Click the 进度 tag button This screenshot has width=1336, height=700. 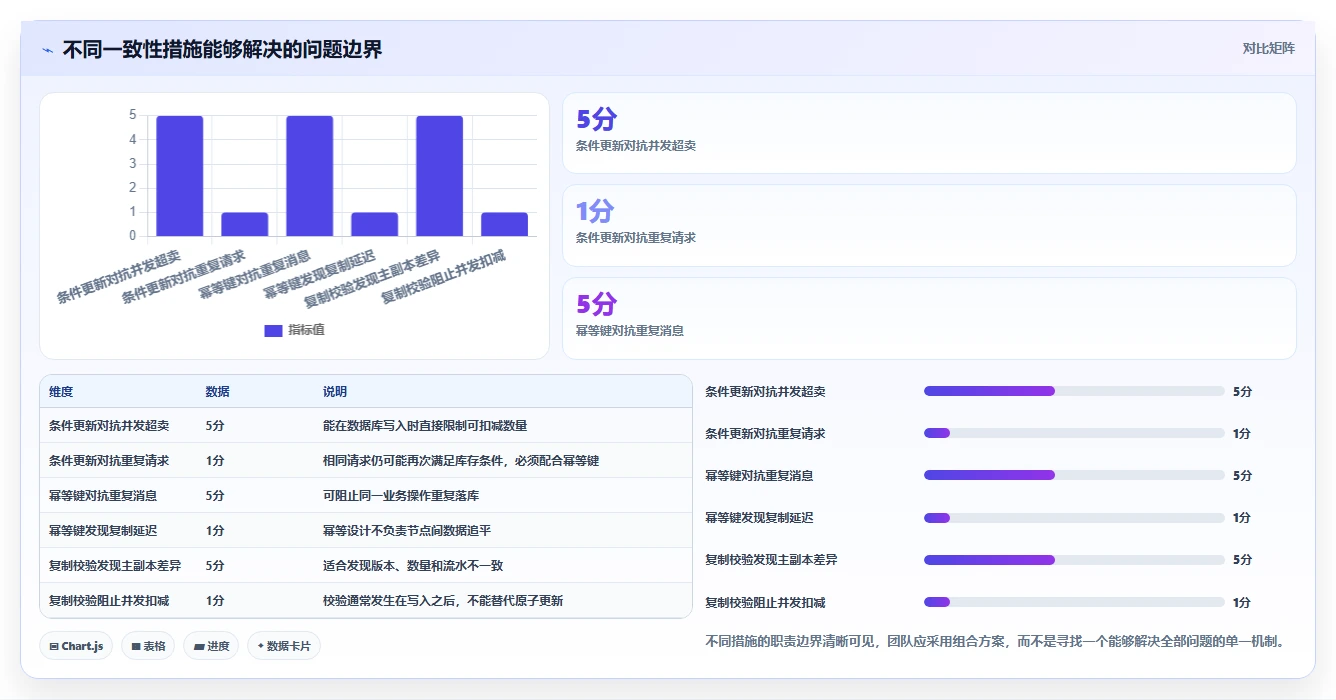[x=212, y=646]
